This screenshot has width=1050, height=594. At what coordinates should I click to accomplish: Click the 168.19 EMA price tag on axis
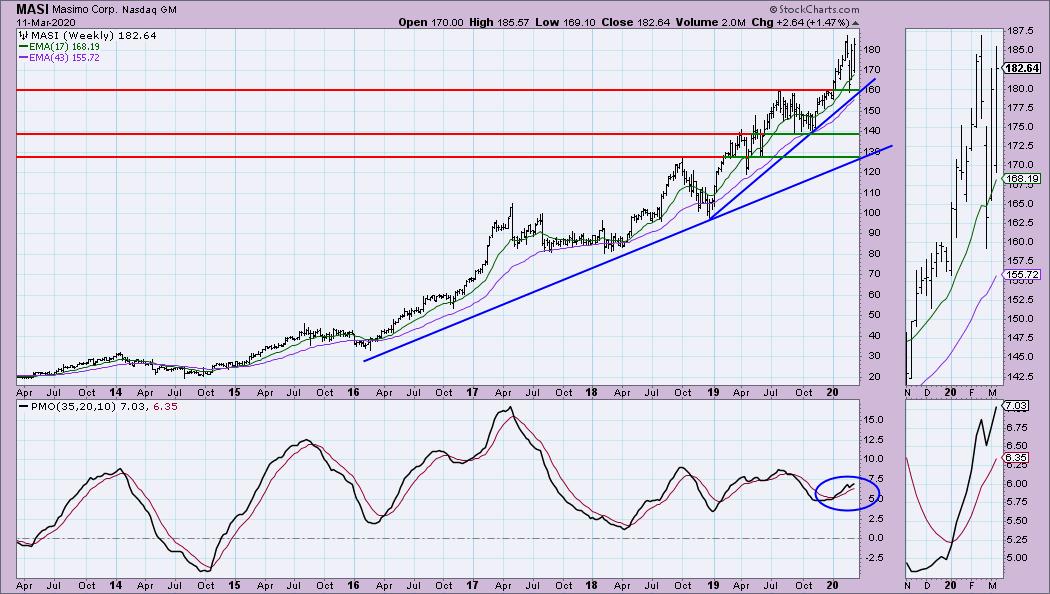[x=1023, y=179]
